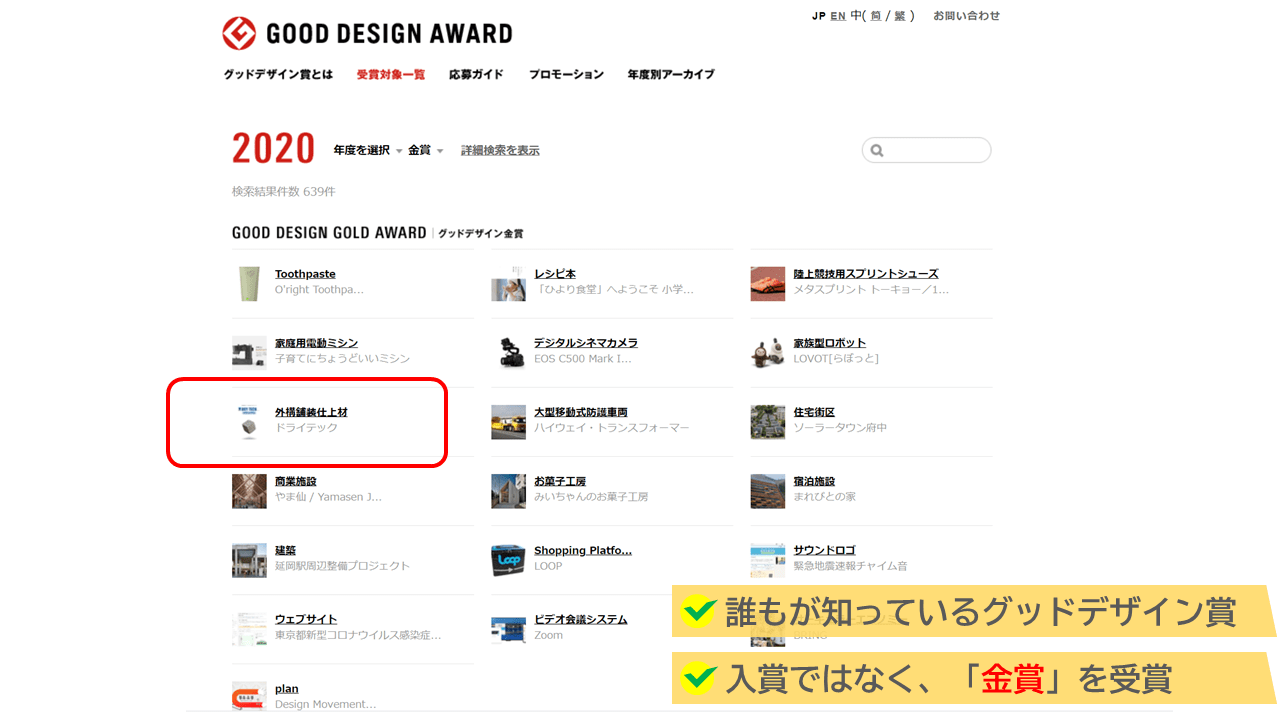Open the plan entry thumbnail
1280x720 pixels.
249,696
